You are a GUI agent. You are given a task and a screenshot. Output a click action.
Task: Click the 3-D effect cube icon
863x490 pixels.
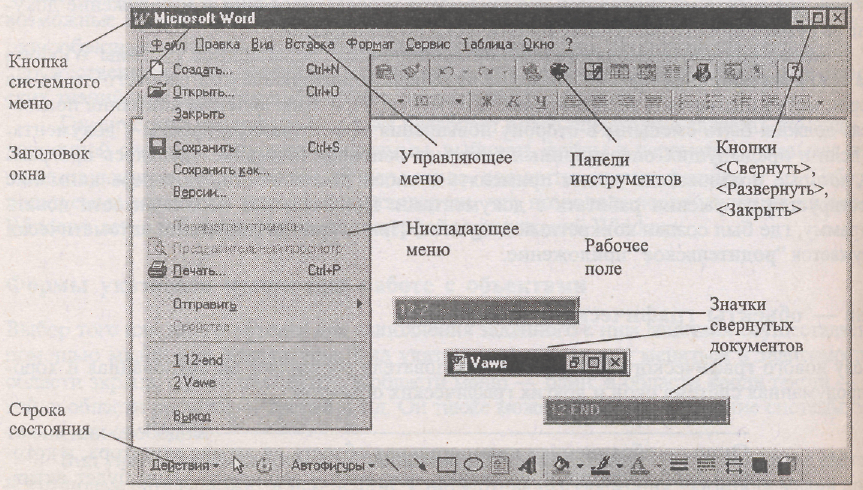click(784, 465)
